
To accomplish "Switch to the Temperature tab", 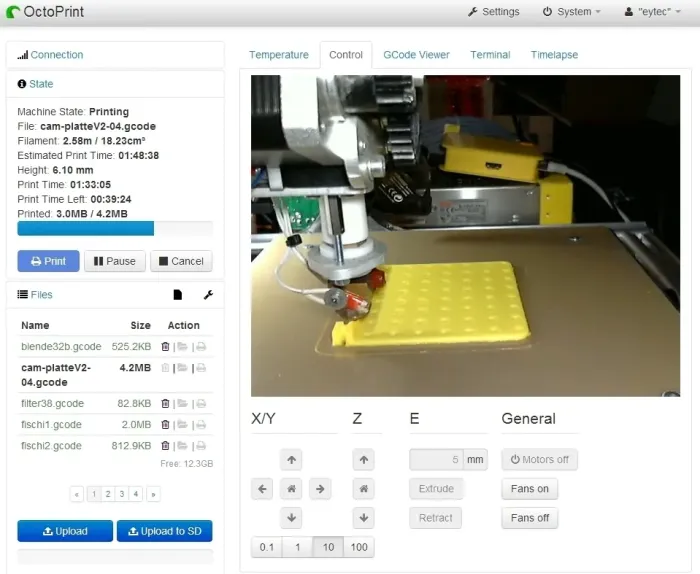I will pos(278,55).
